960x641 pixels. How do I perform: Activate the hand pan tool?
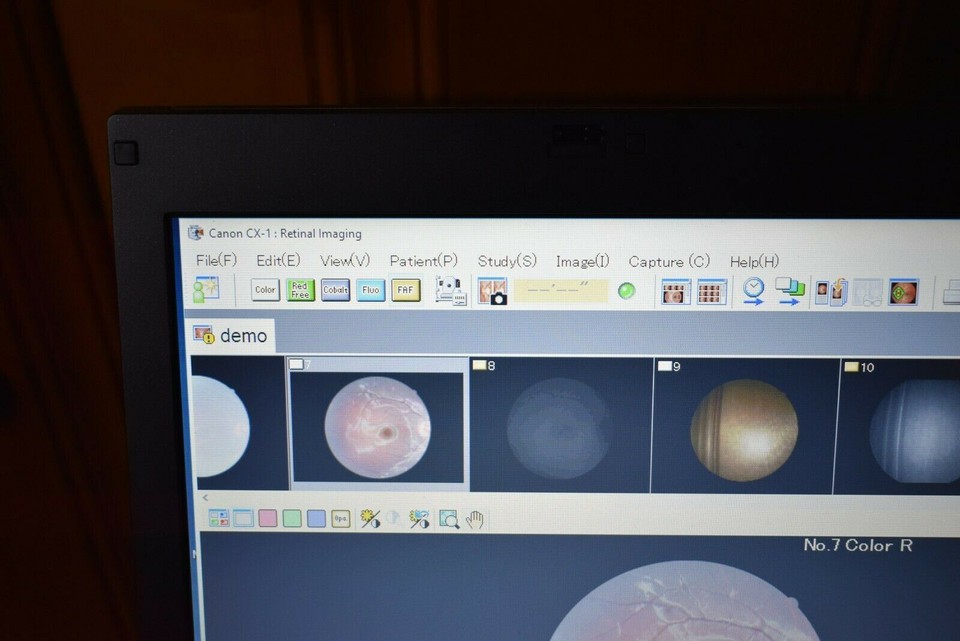coord(477,519)
